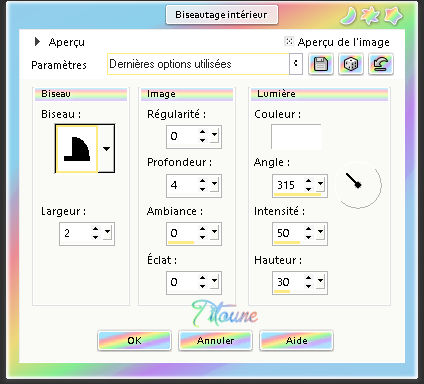Click the white Couleur swatch
This screenshot has width=424, height=384.
(296, 137)
